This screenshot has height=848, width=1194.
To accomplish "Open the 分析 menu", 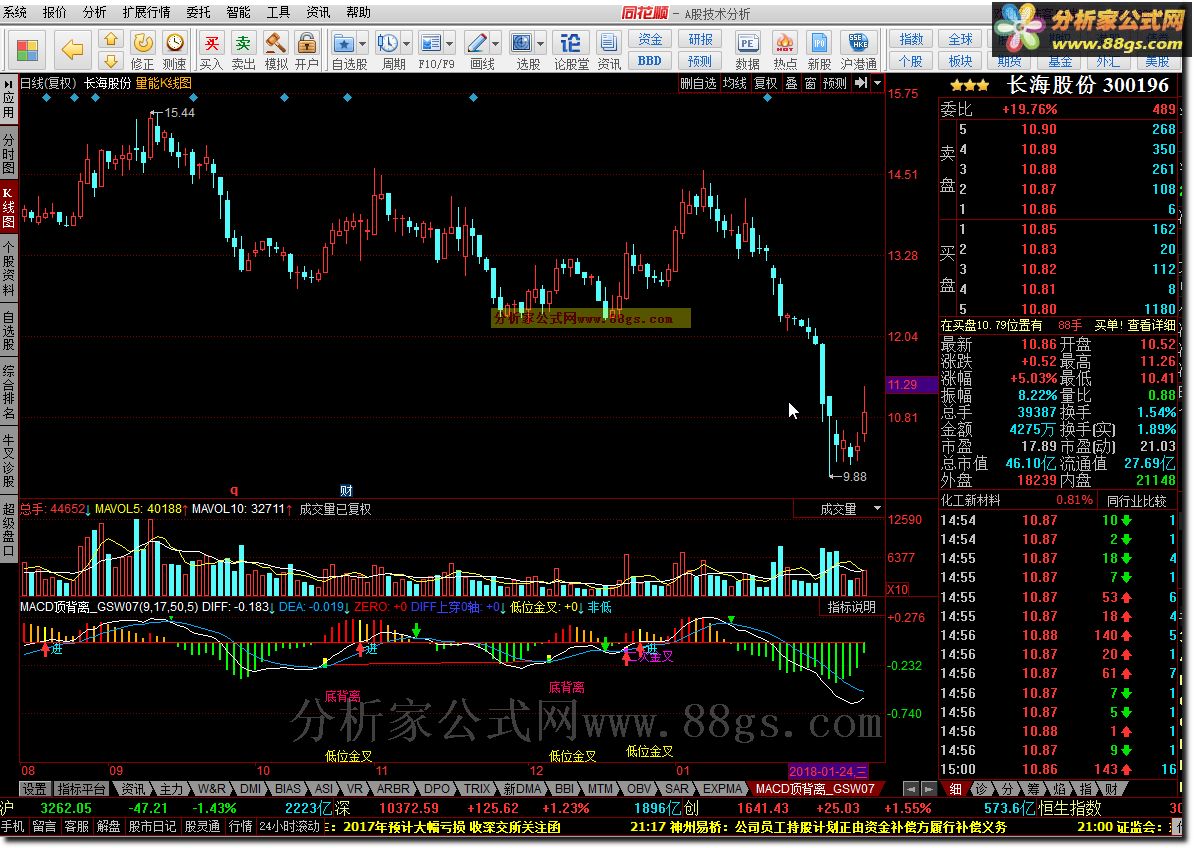I will (x=94, y=12).
